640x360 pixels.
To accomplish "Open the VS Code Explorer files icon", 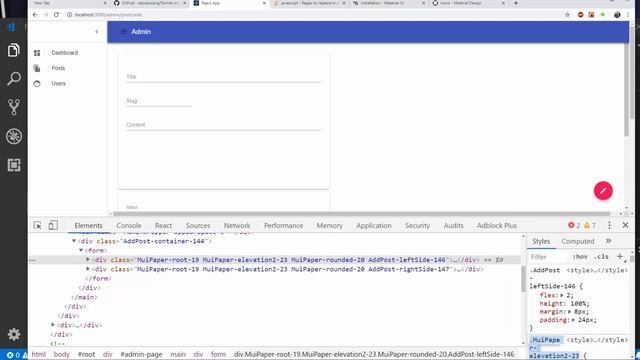I will [13, 50].
